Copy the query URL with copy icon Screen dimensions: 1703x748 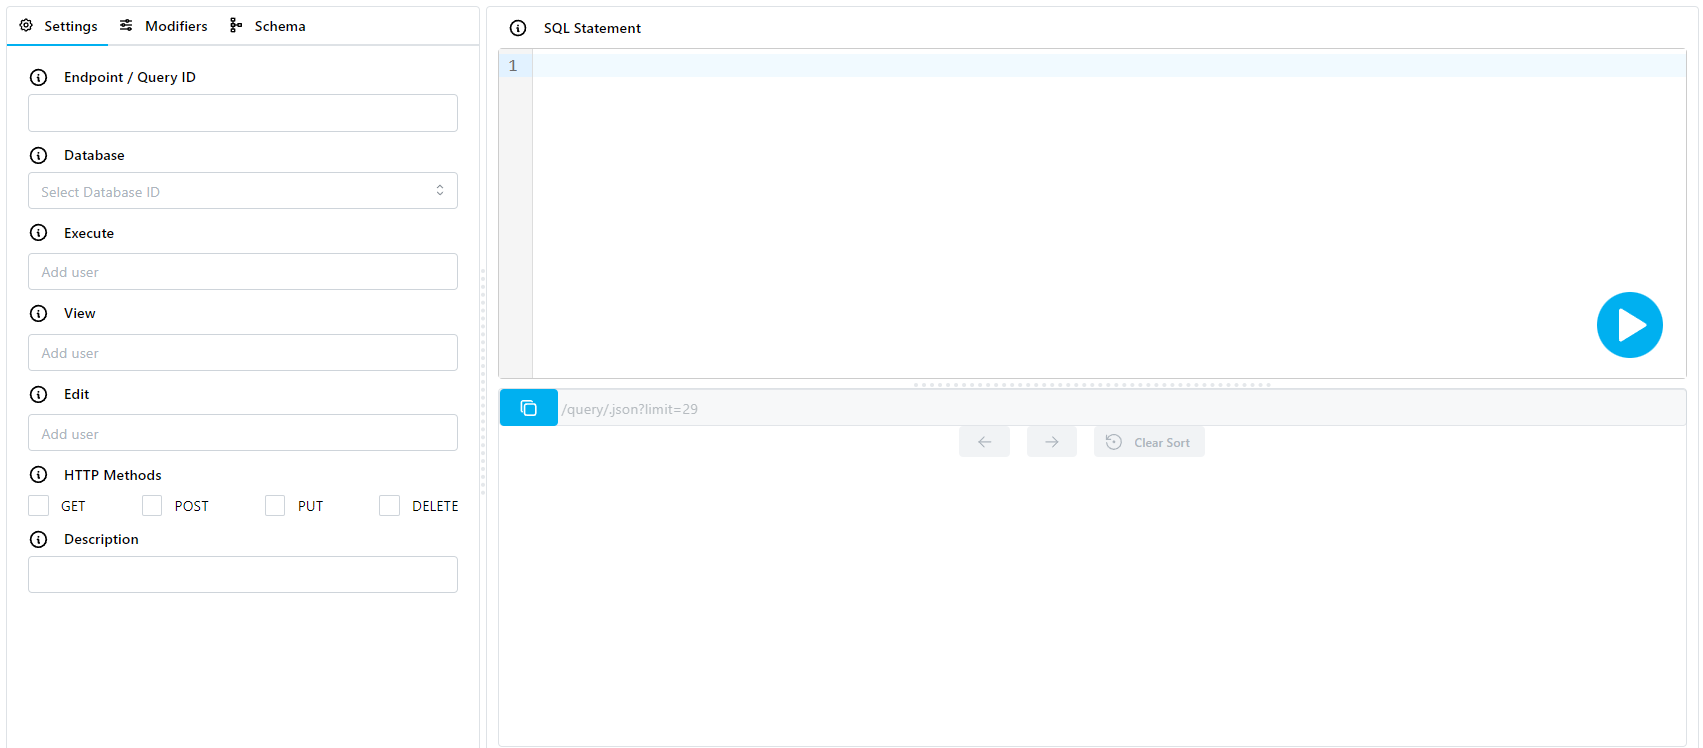pyautogui.click(x=529, y=408)
